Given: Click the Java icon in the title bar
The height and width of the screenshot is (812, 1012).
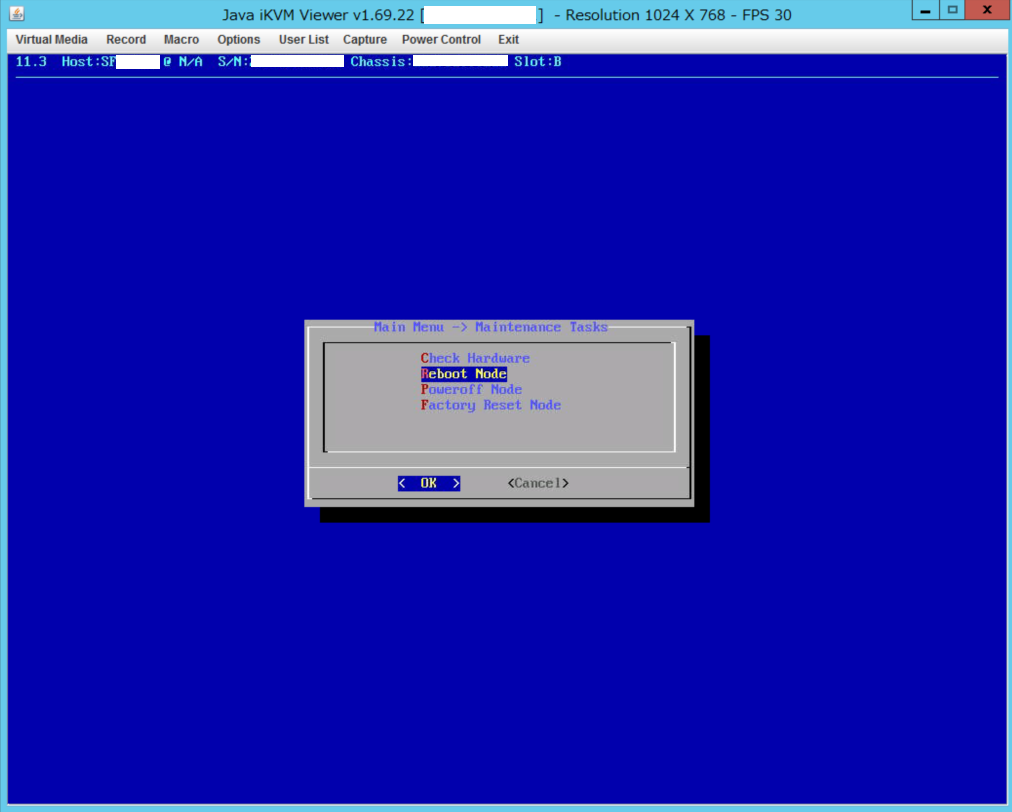Looking at the screenshot, I should (16, 14).
